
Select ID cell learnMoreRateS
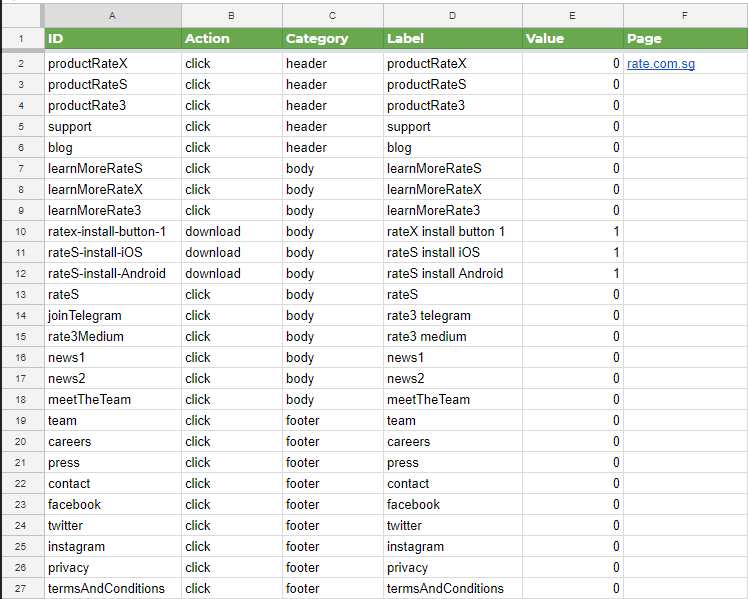point(113,168)
